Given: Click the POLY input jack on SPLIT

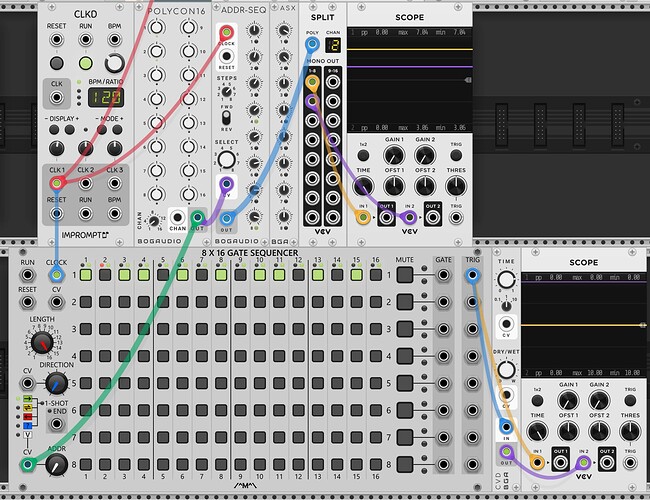Looking at the screenshot, I should (x=312, y=44).
